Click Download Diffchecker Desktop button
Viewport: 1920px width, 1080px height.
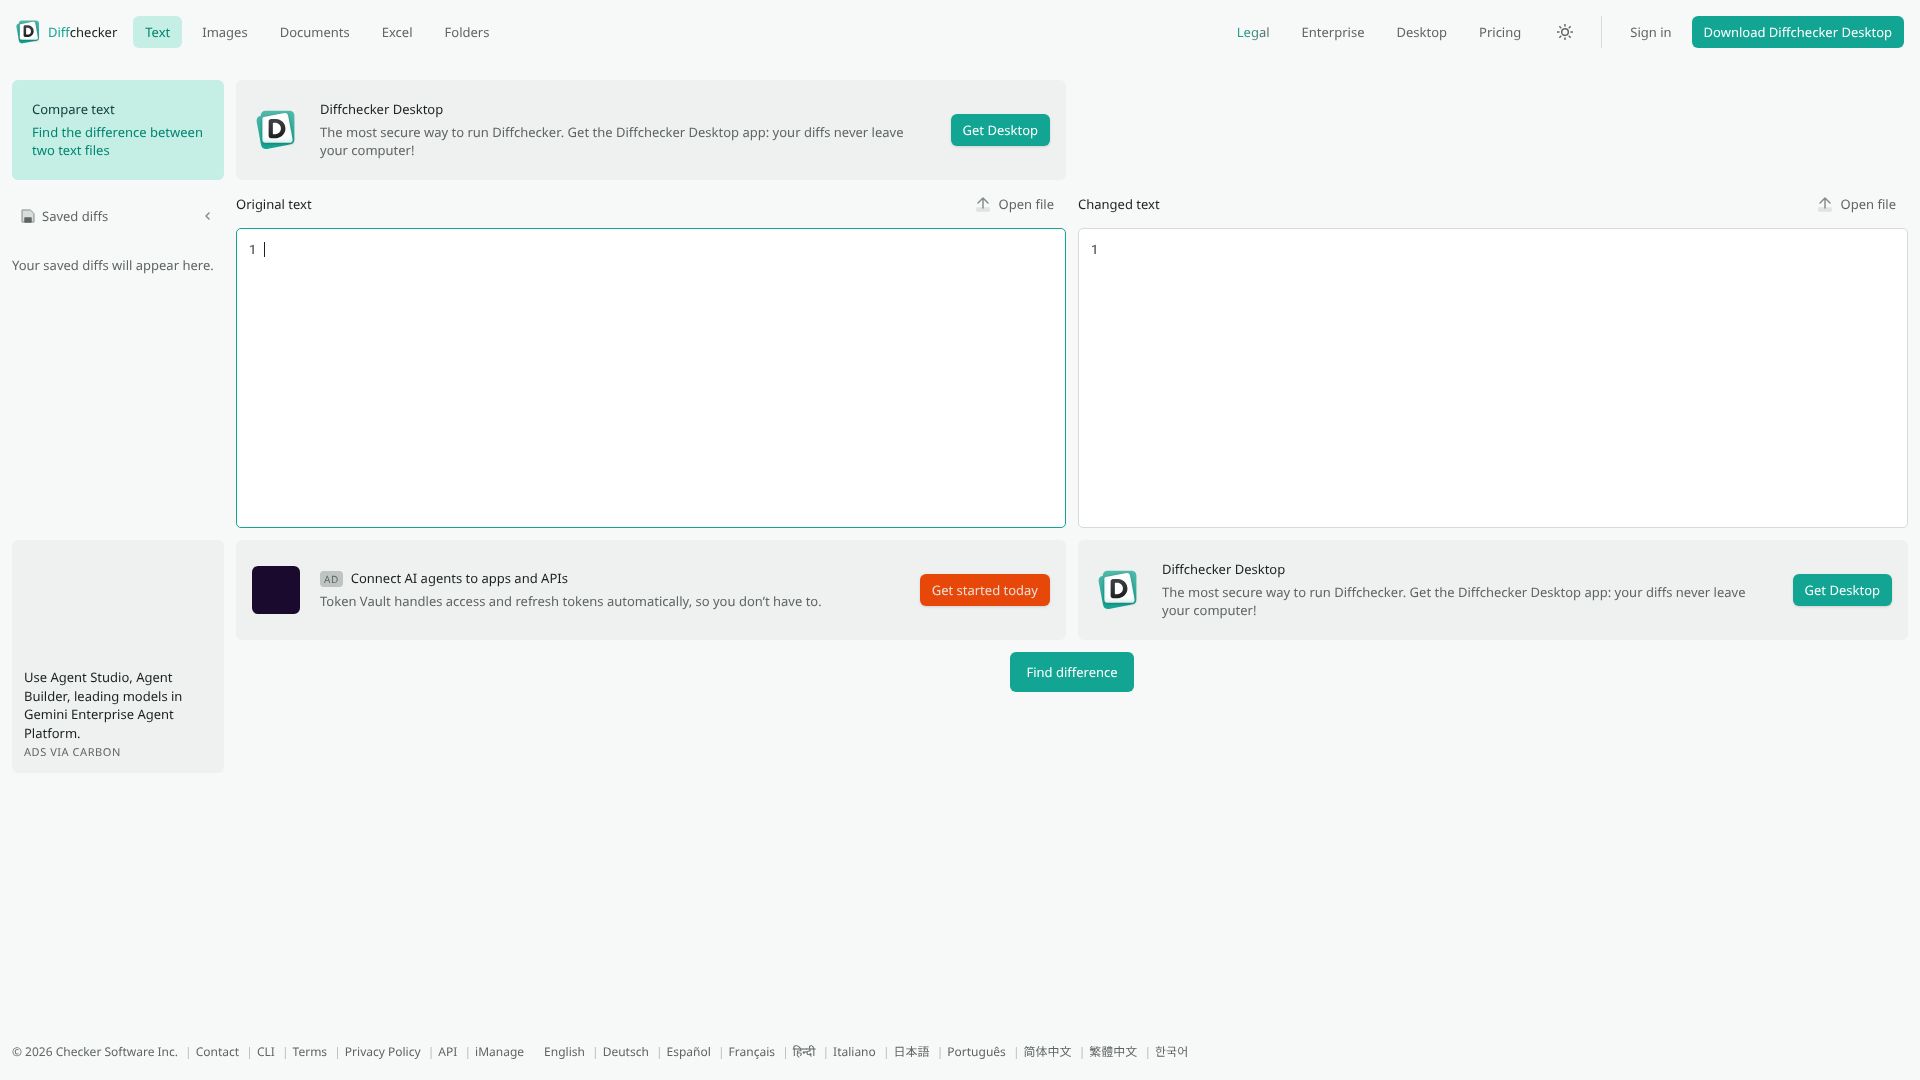1798,32
